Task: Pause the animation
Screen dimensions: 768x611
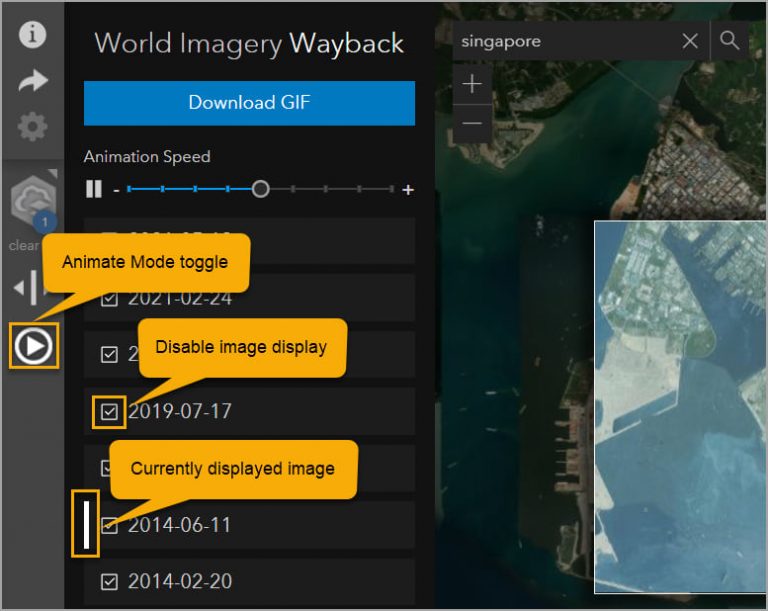Action: (x=94, y=189)
